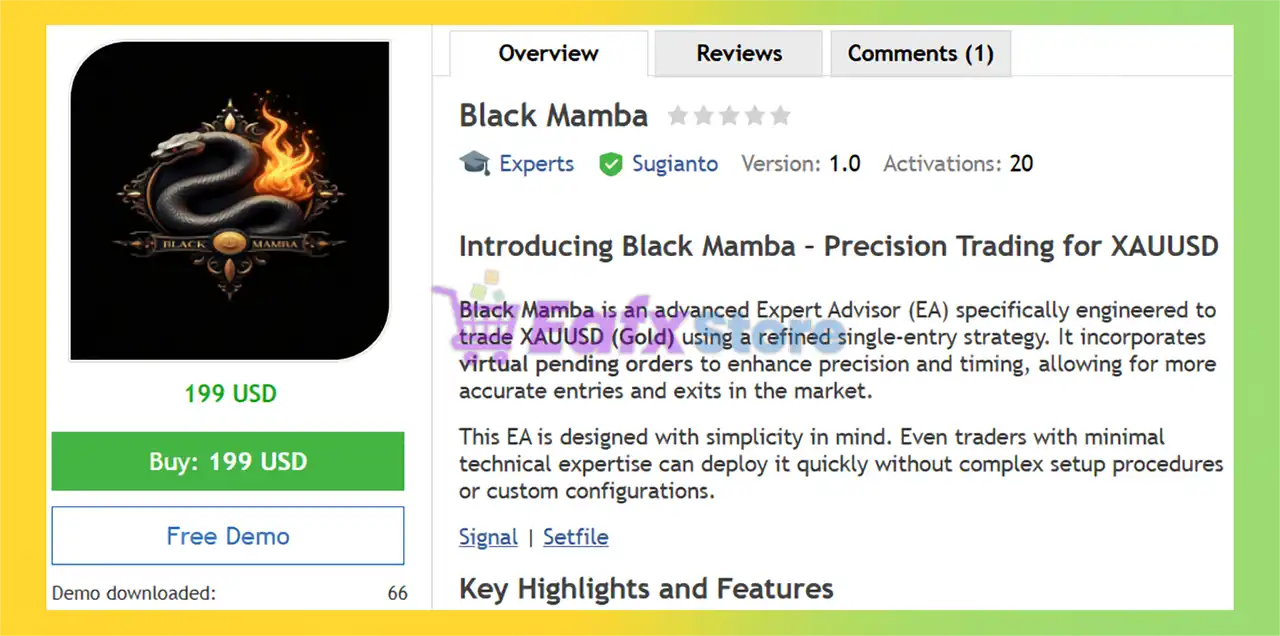Open the Setfile link
This screenshot has height=636, width=1280.
576,537
